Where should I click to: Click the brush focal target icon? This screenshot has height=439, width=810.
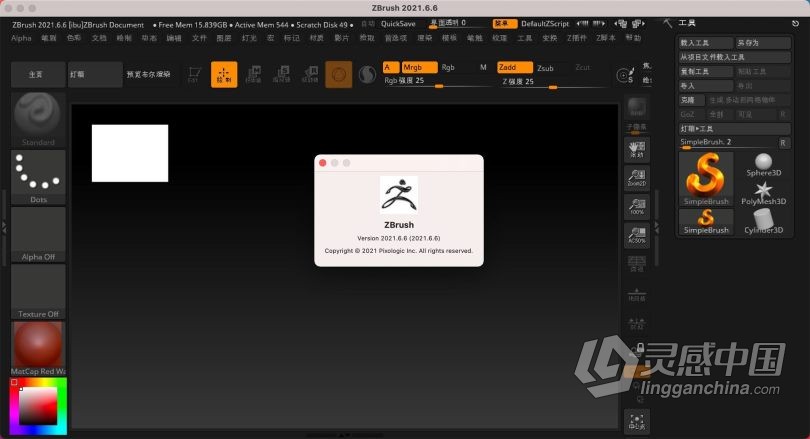pos(625,76)
